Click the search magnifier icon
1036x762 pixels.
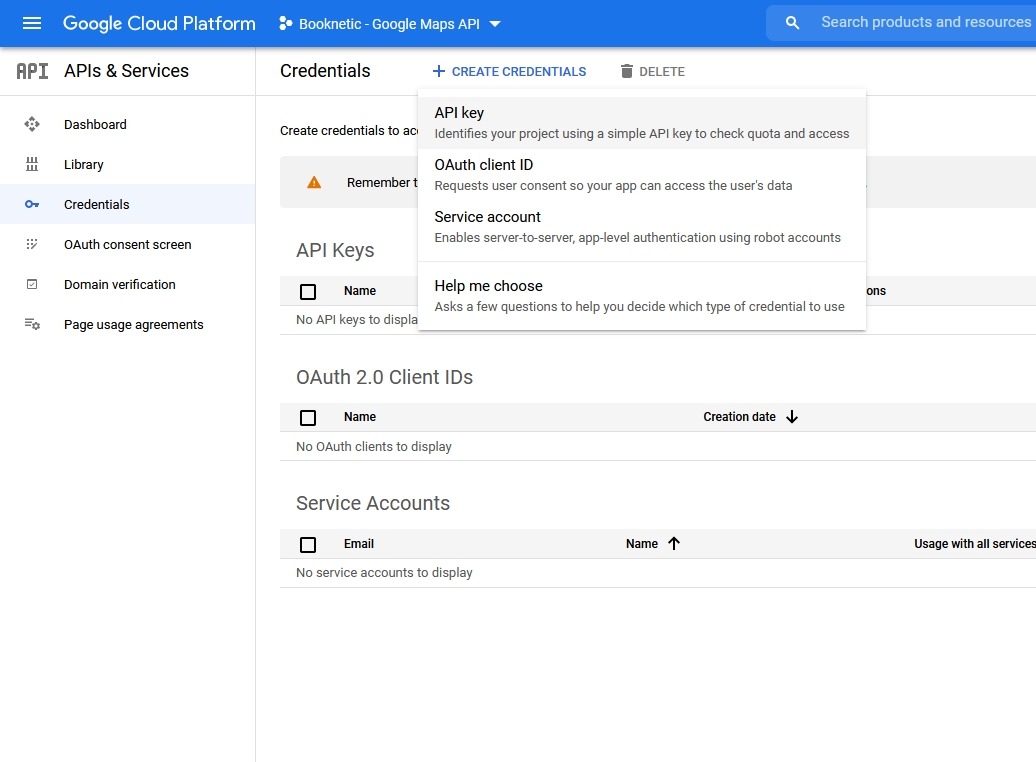pos(792,23)
